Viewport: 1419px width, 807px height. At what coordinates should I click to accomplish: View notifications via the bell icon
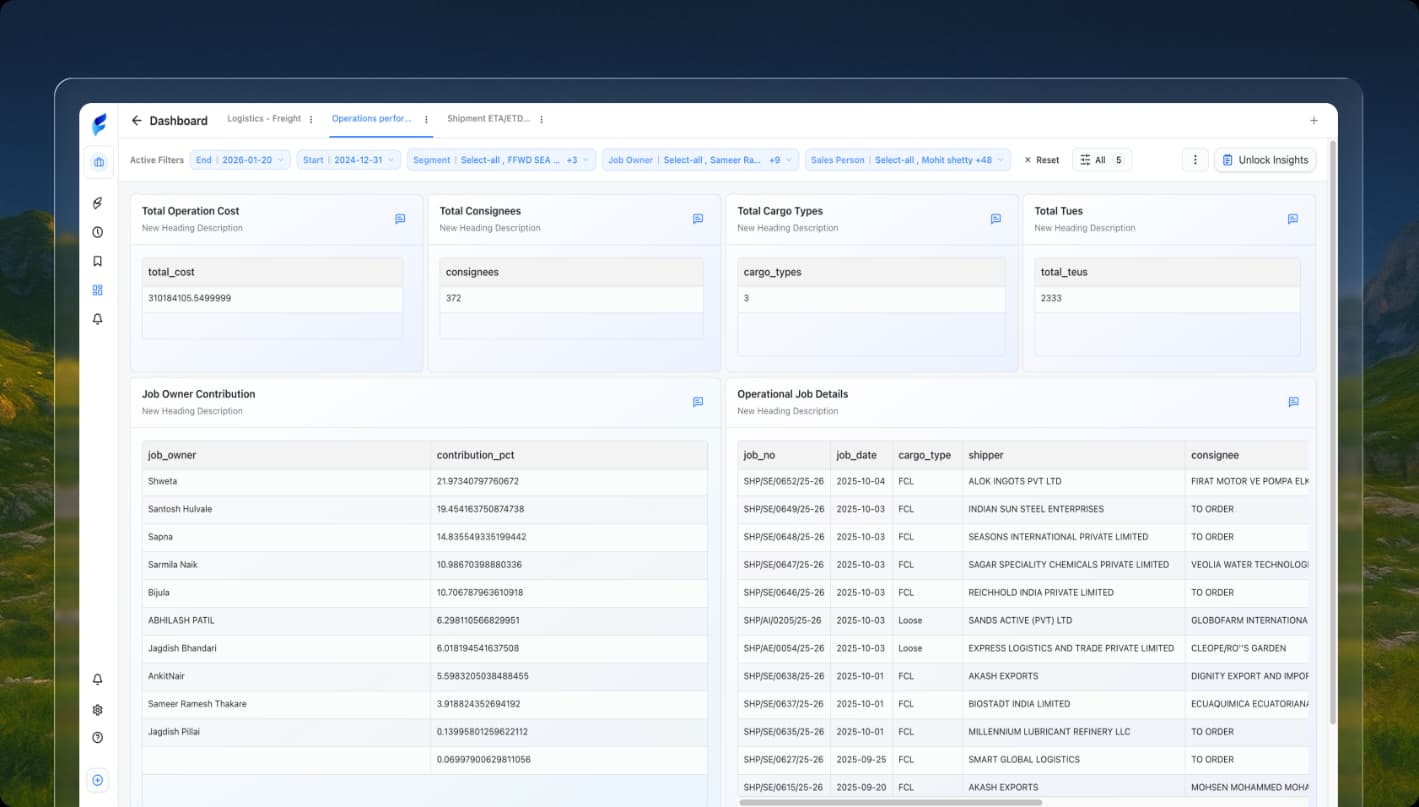97,319
